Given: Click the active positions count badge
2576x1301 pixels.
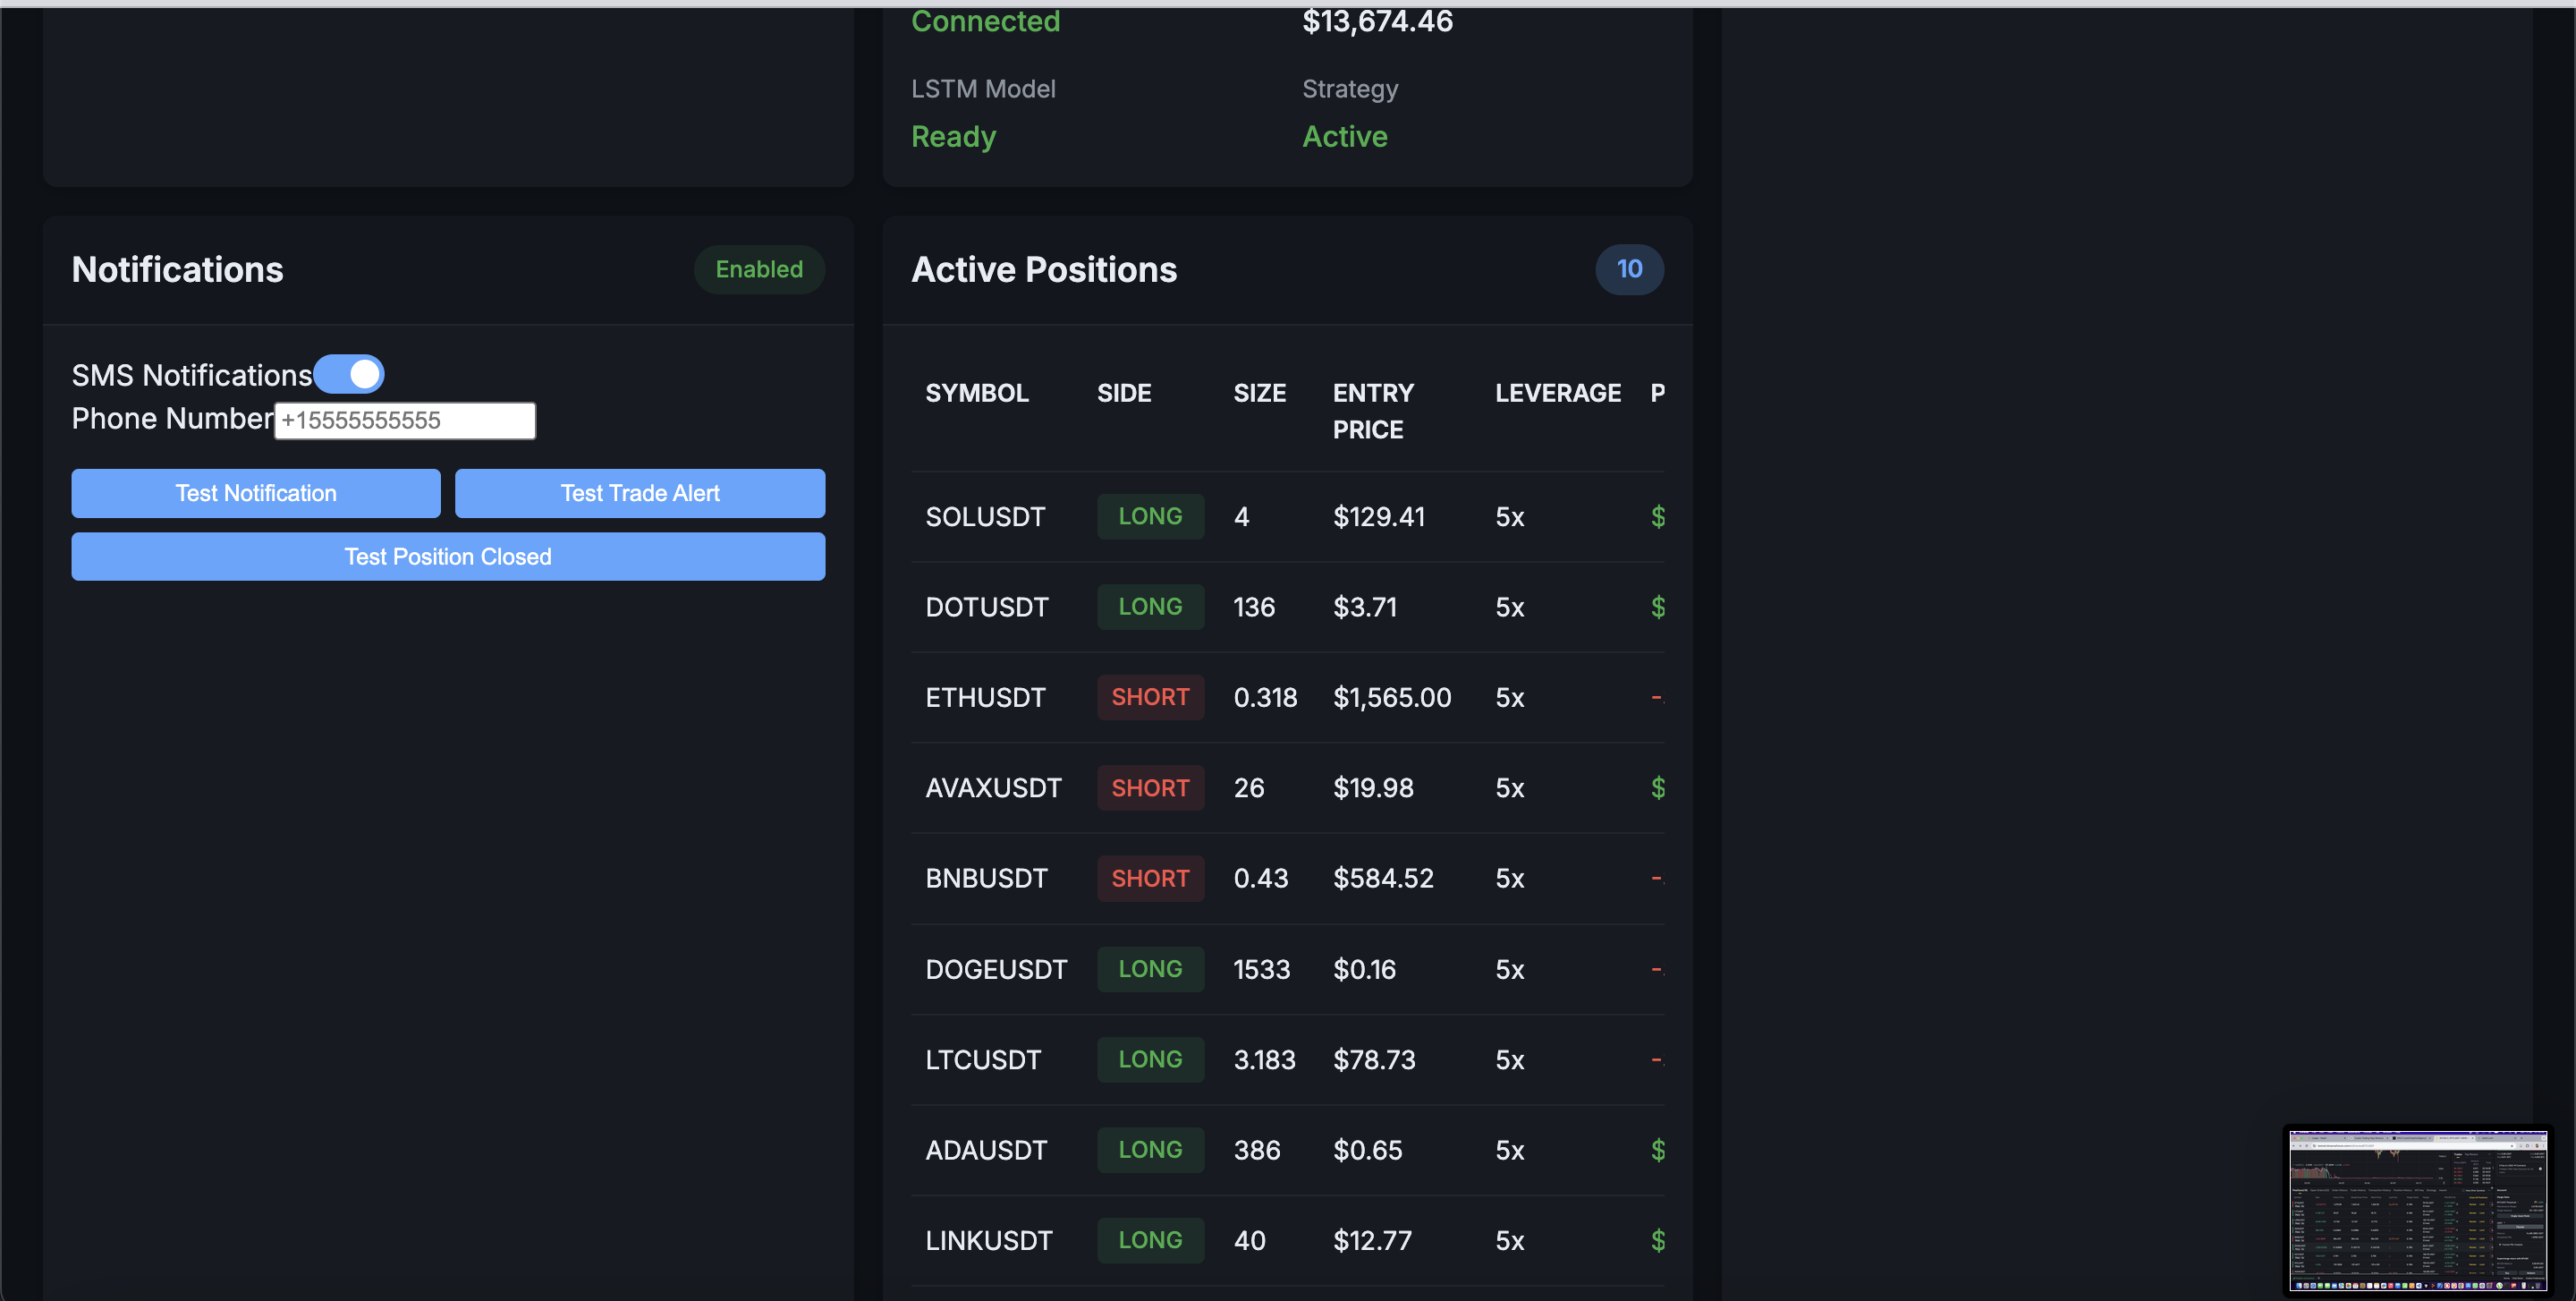Looking at the screenshot, I should pos(1628,269).
